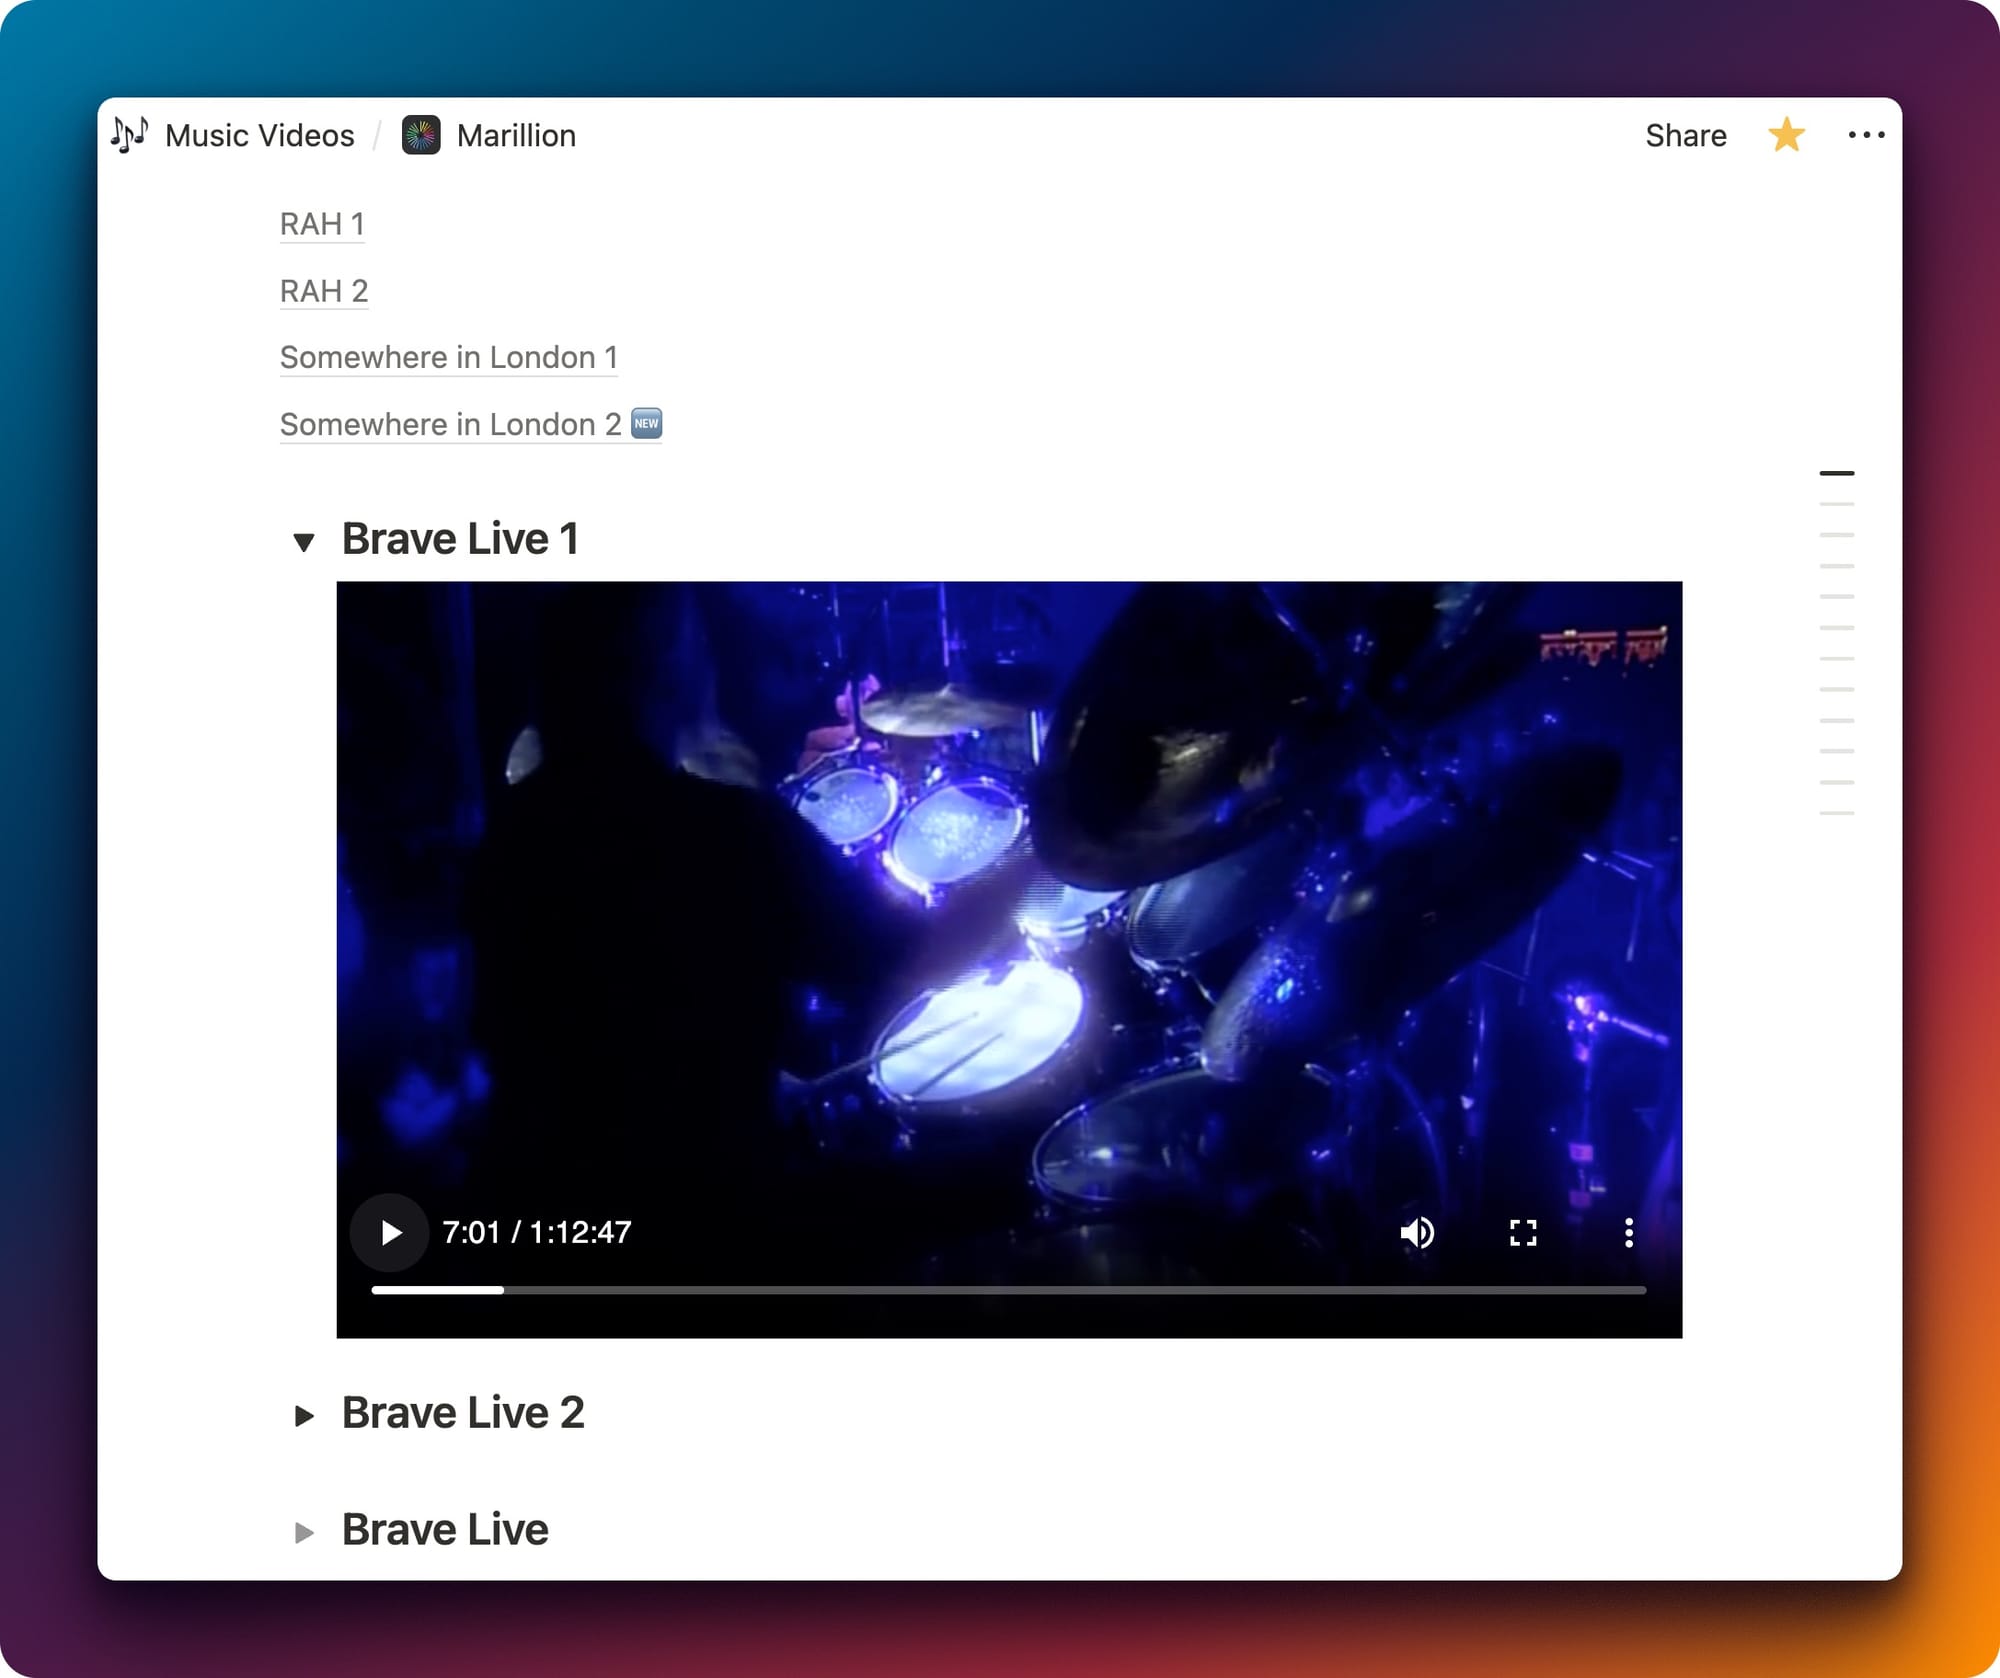Select Marillion breadcrumb title
Image resolution: width=2000 pixels, height=1678 pixels.
pyautogui.click(x=516, y=135)
